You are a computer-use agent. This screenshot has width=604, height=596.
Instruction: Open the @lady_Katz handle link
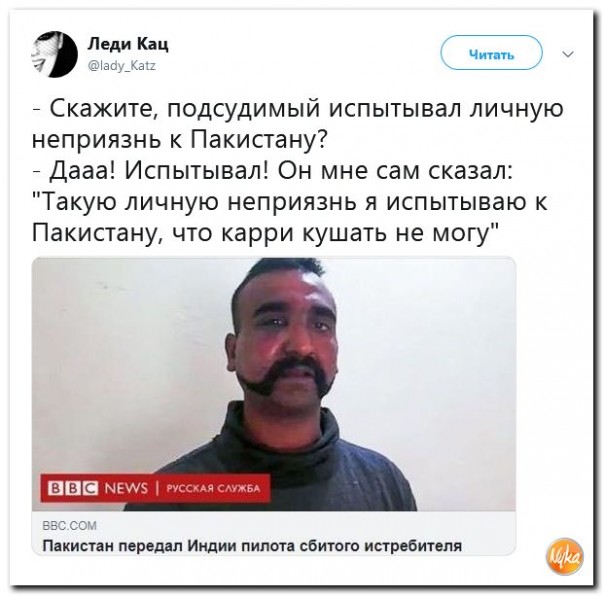pyautogui.click(x=122, y=66)
